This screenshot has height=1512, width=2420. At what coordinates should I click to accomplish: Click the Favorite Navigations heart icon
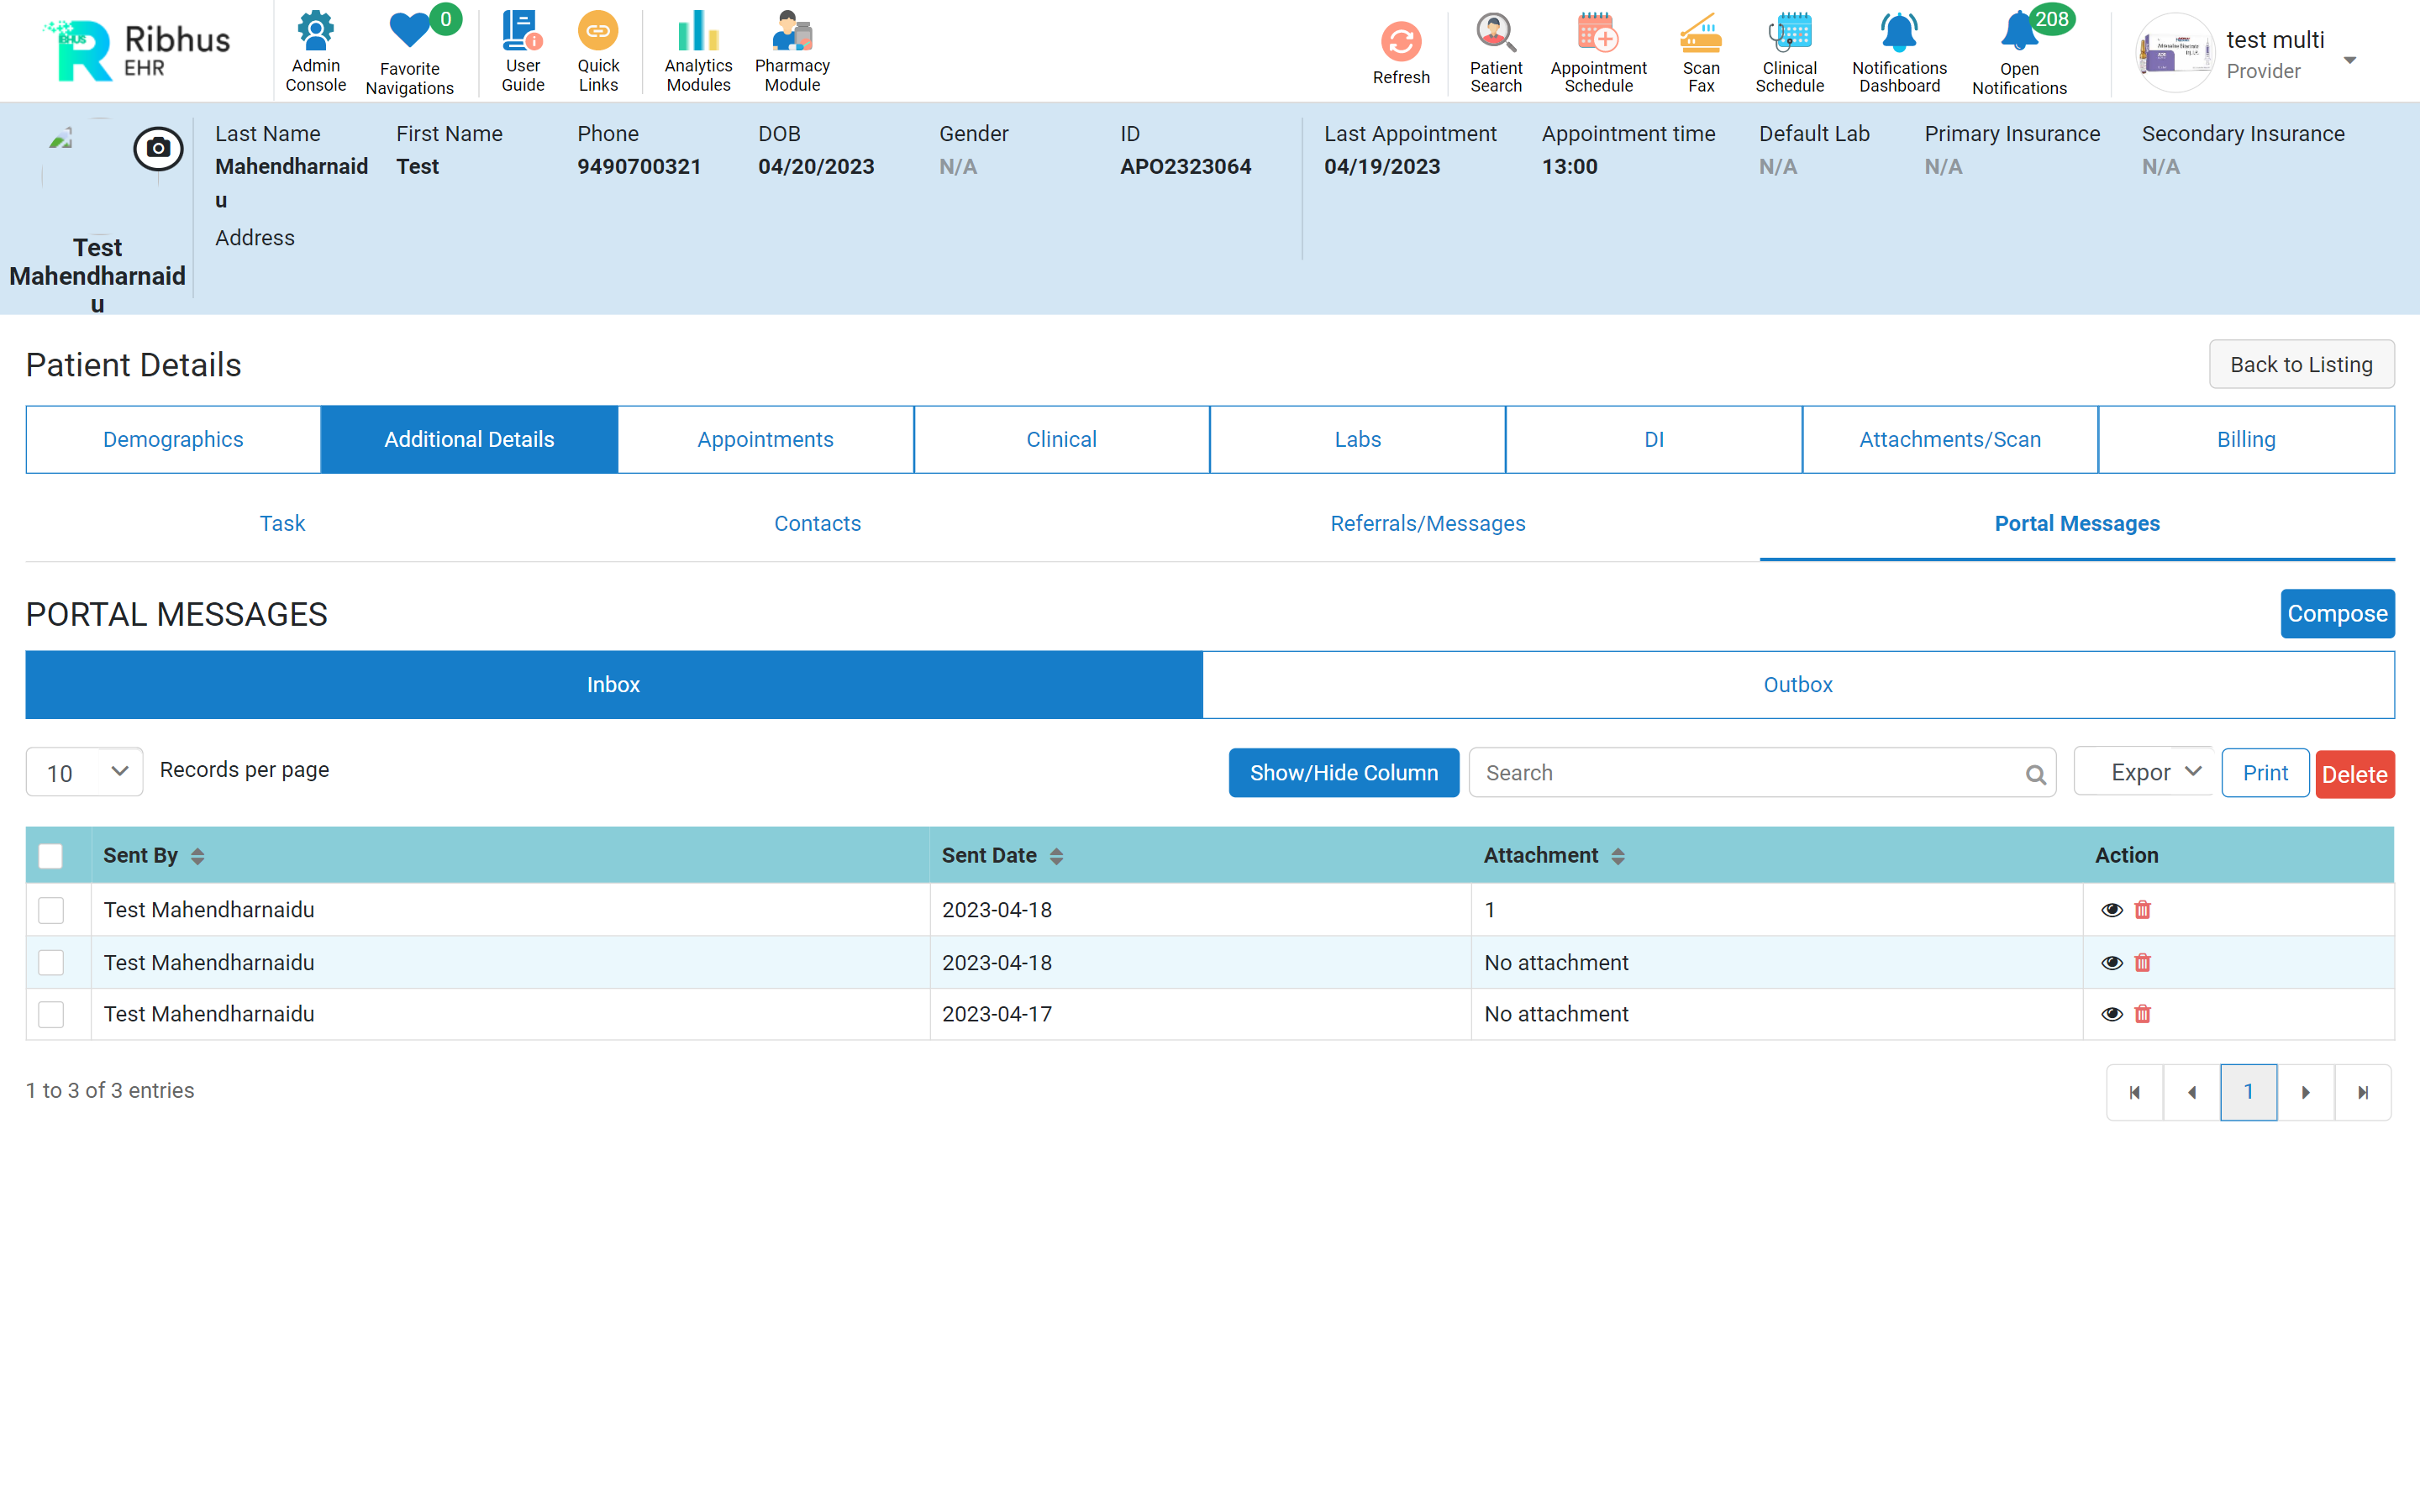pos(409,32)
